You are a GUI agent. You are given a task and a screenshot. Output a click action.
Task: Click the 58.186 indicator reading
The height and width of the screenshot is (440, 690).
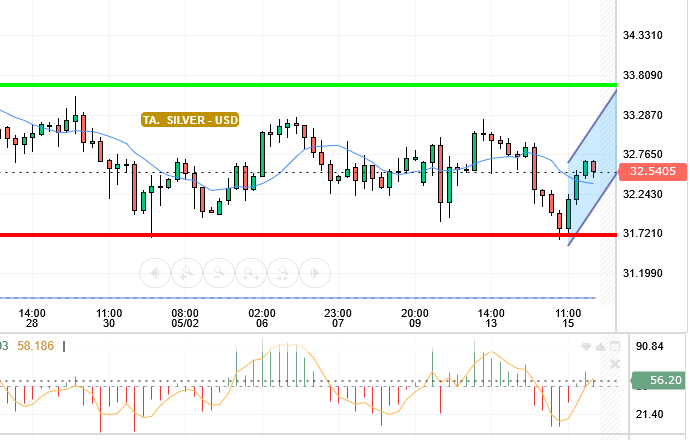pyautogui.click(x=35, y=346)
